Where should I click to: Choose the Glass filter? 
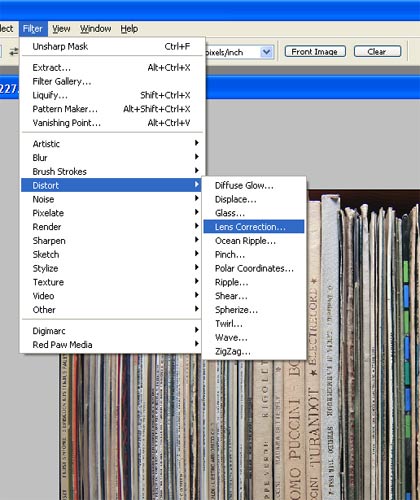pyautogui.click(x=254, y=213)
